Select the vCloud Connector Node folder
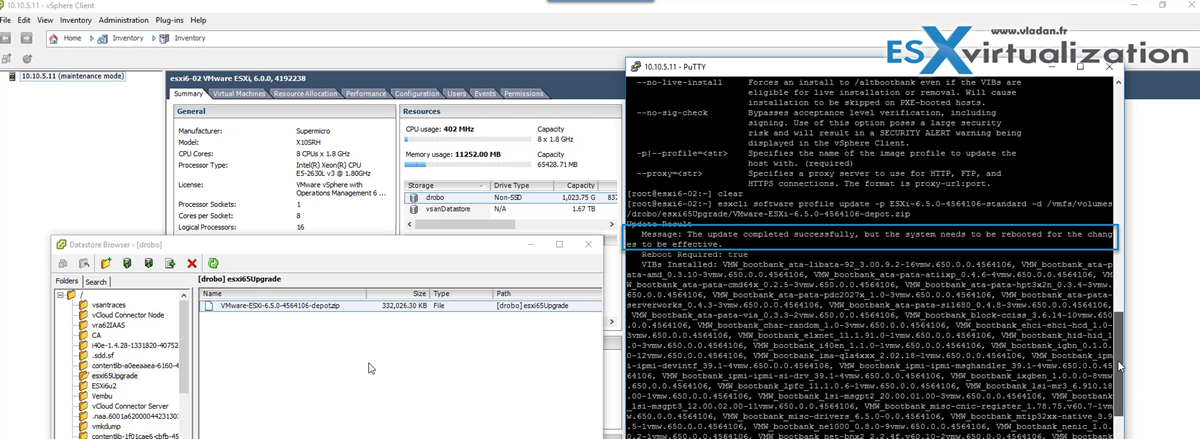This screenshot has height=439, width=1200. [130, 316]
